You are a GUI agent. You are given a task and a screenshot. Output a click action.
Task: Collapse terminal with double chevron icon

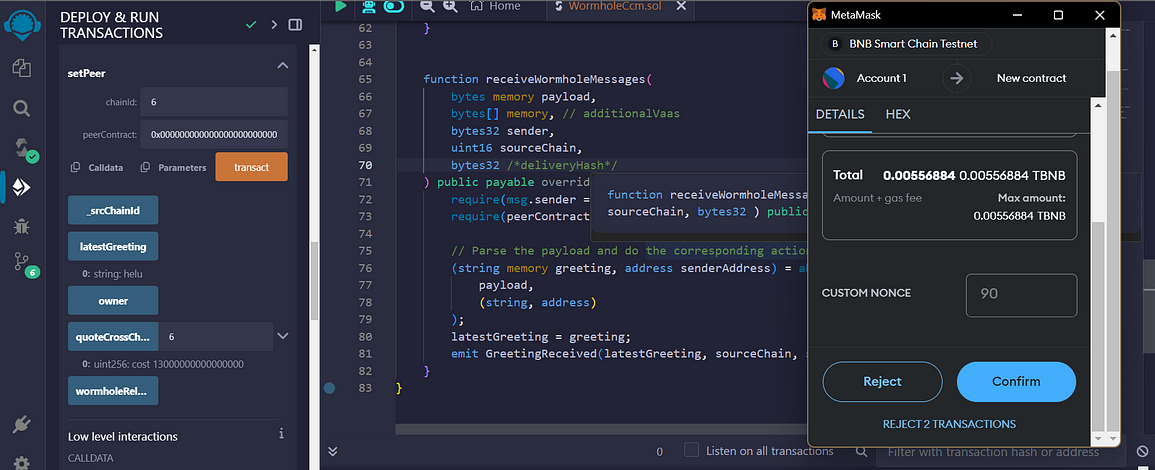pos(333,451)
